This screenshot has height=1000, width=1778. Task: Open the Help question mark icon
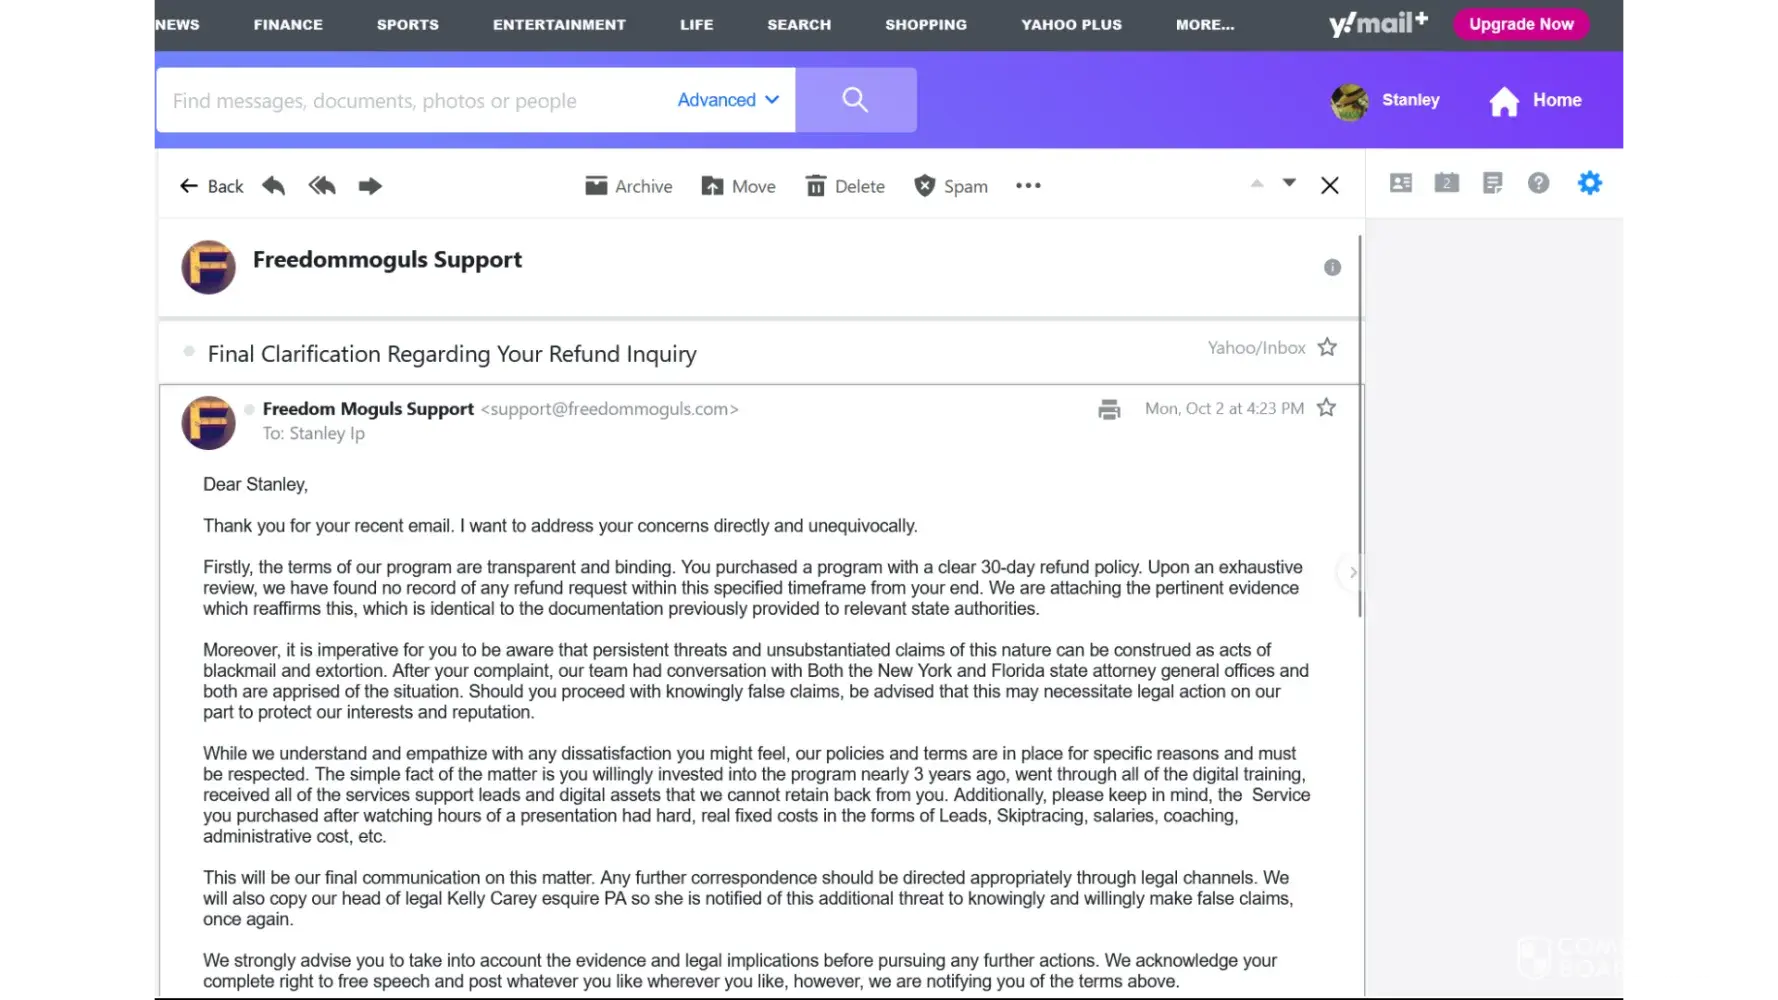coord(1538,183)
